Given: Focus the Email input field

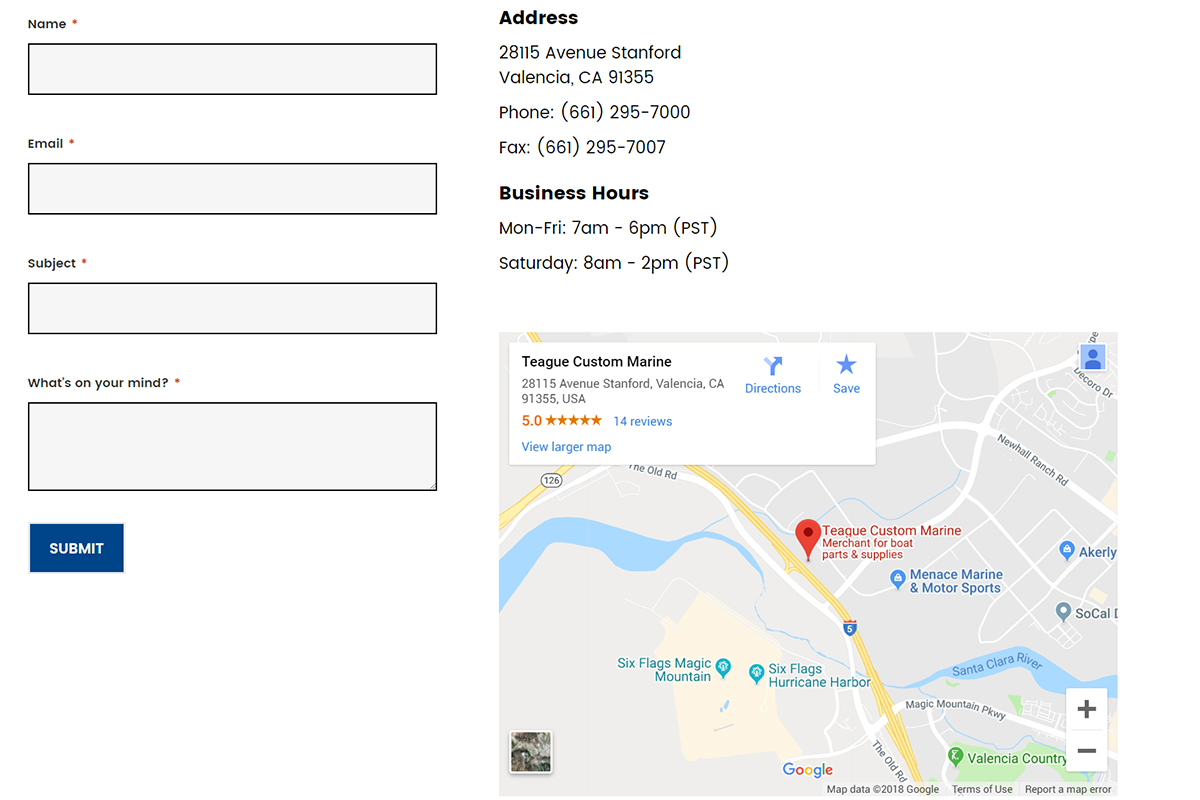Looking at the screenshot, I should pos(232,189).
